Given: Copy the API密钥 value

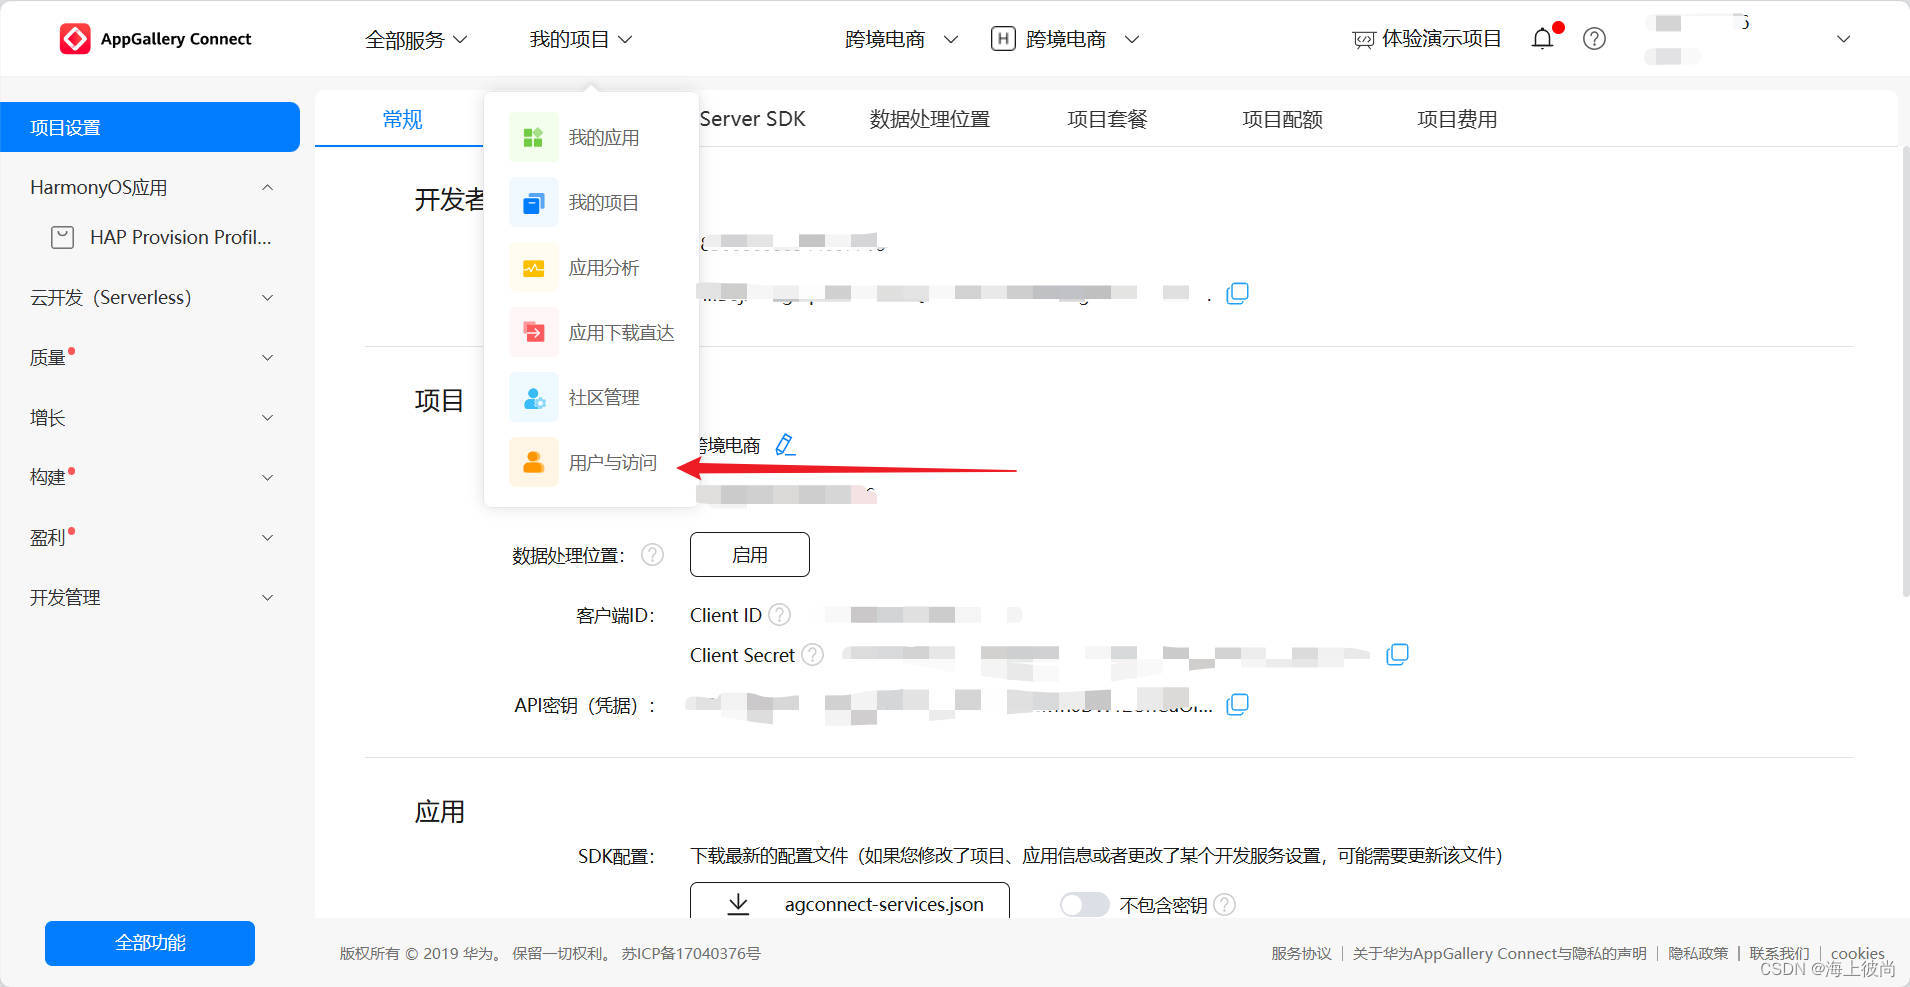Looking at the screenshot, I should click(x=1237, y=704).
